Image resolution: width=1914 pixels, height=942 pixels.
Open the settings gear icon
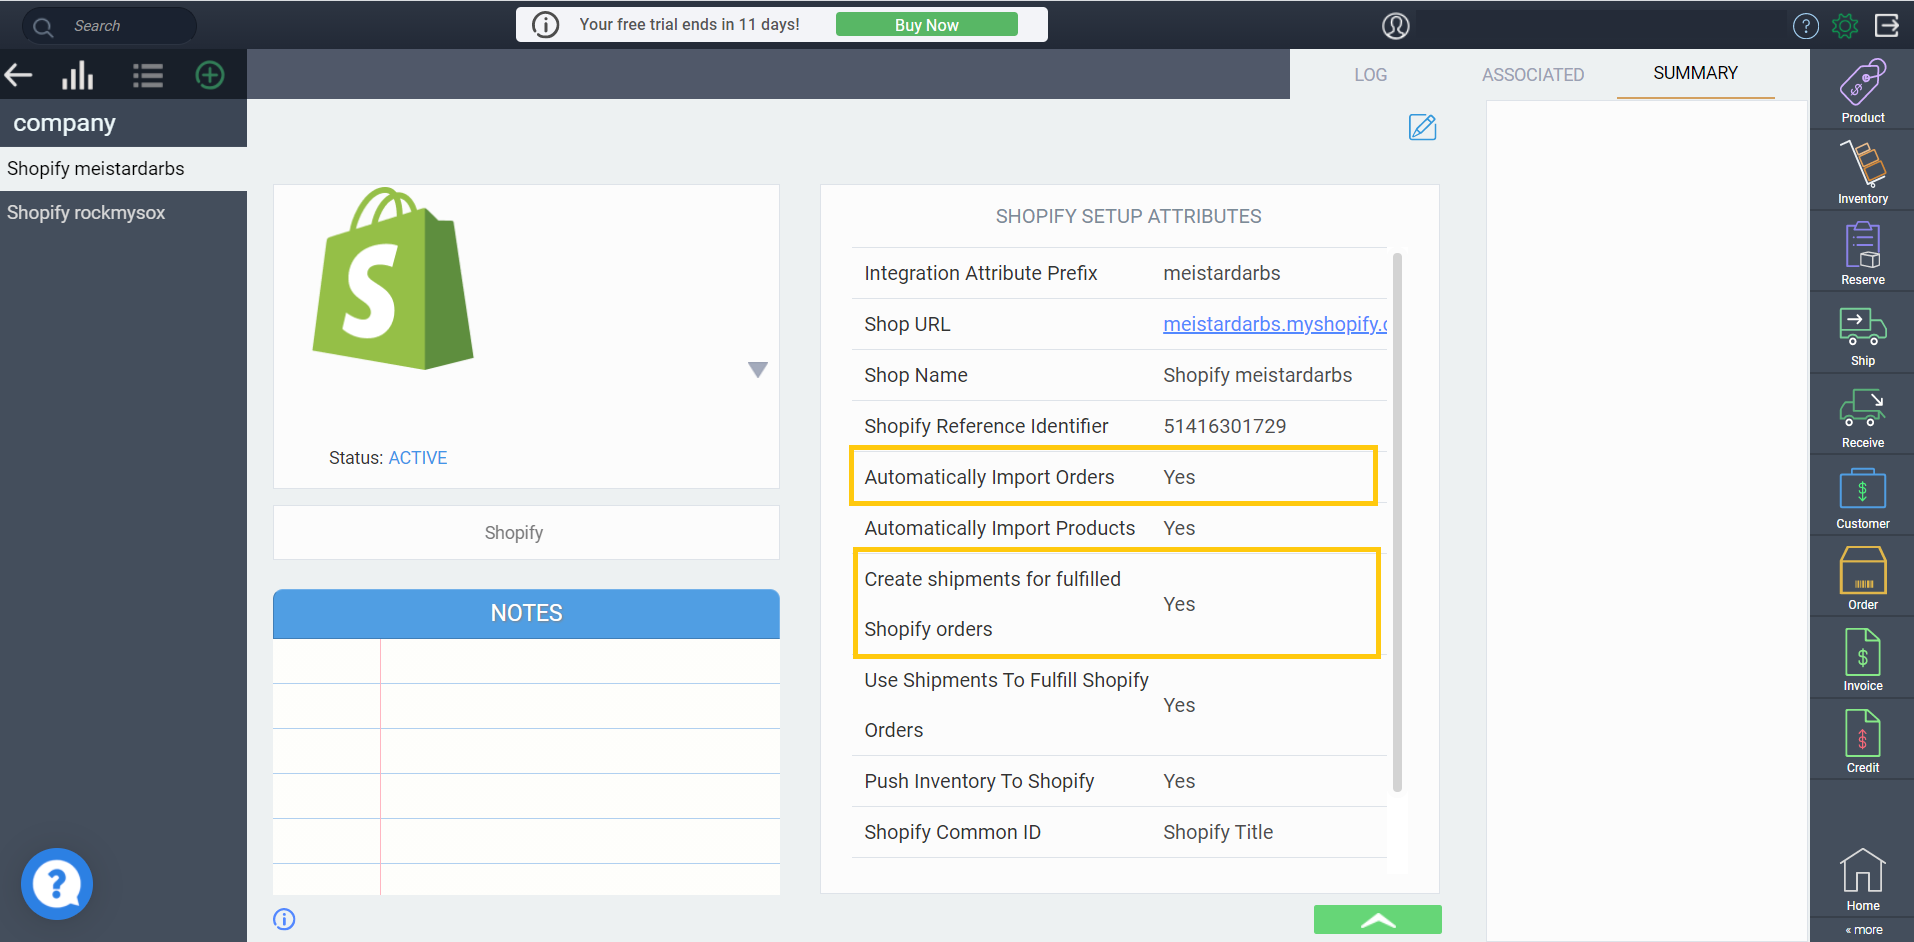1845,26
